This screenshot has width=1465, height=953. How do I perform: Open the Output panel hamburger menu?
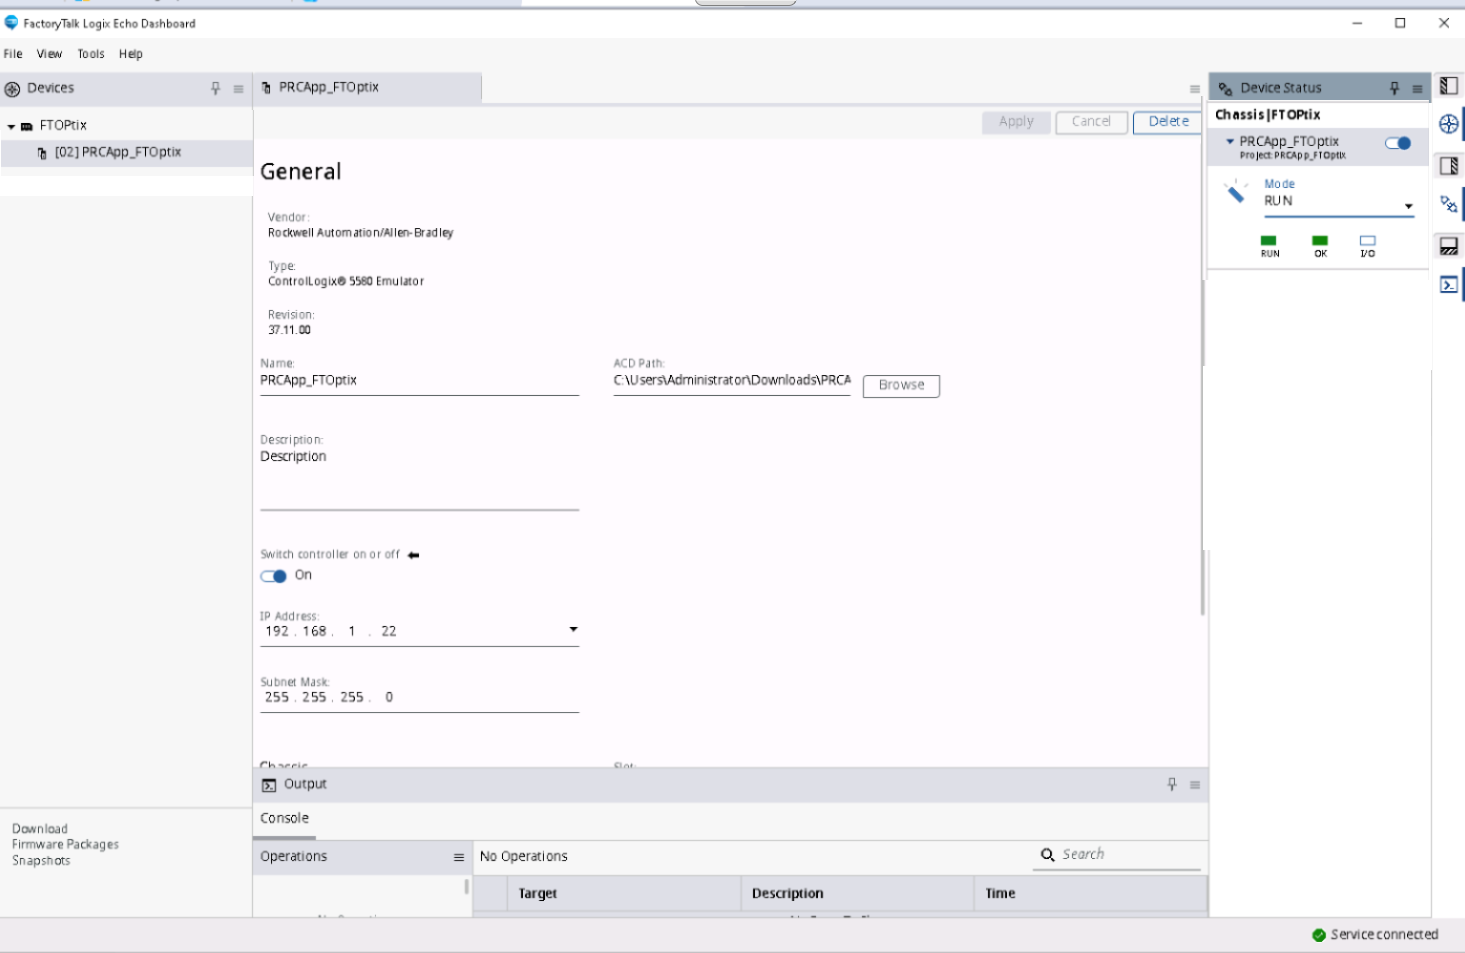click(x=1195, y=785)
